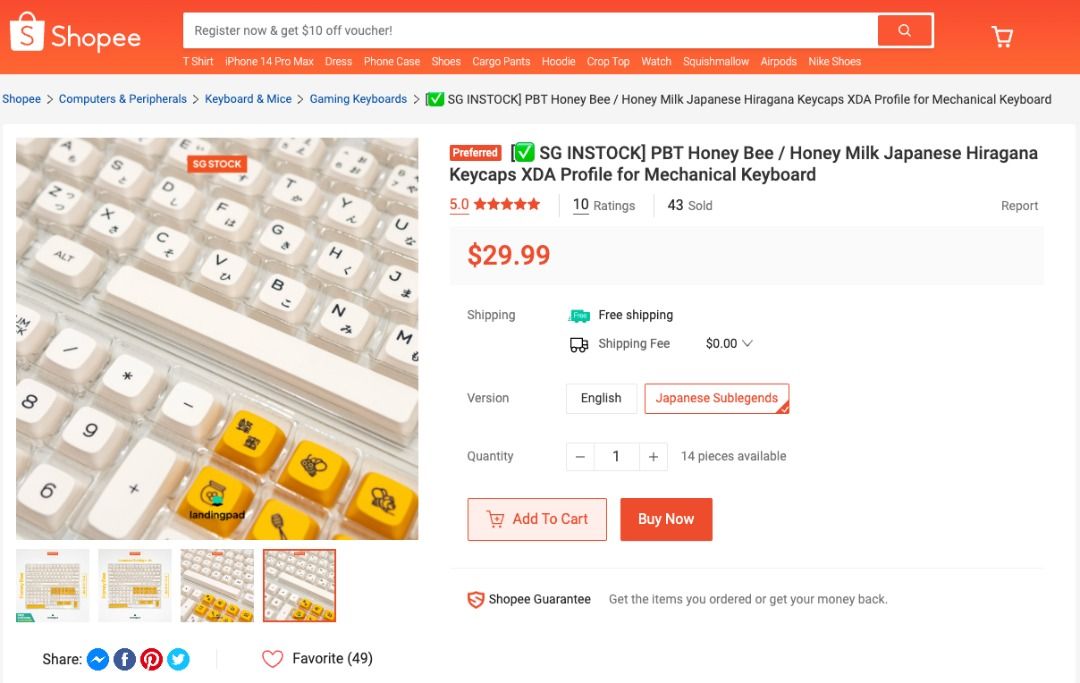Share the product via Messenger icon
Viewport: 1080px width, 683px height.
pyautogui.click(x=98, y=659)
